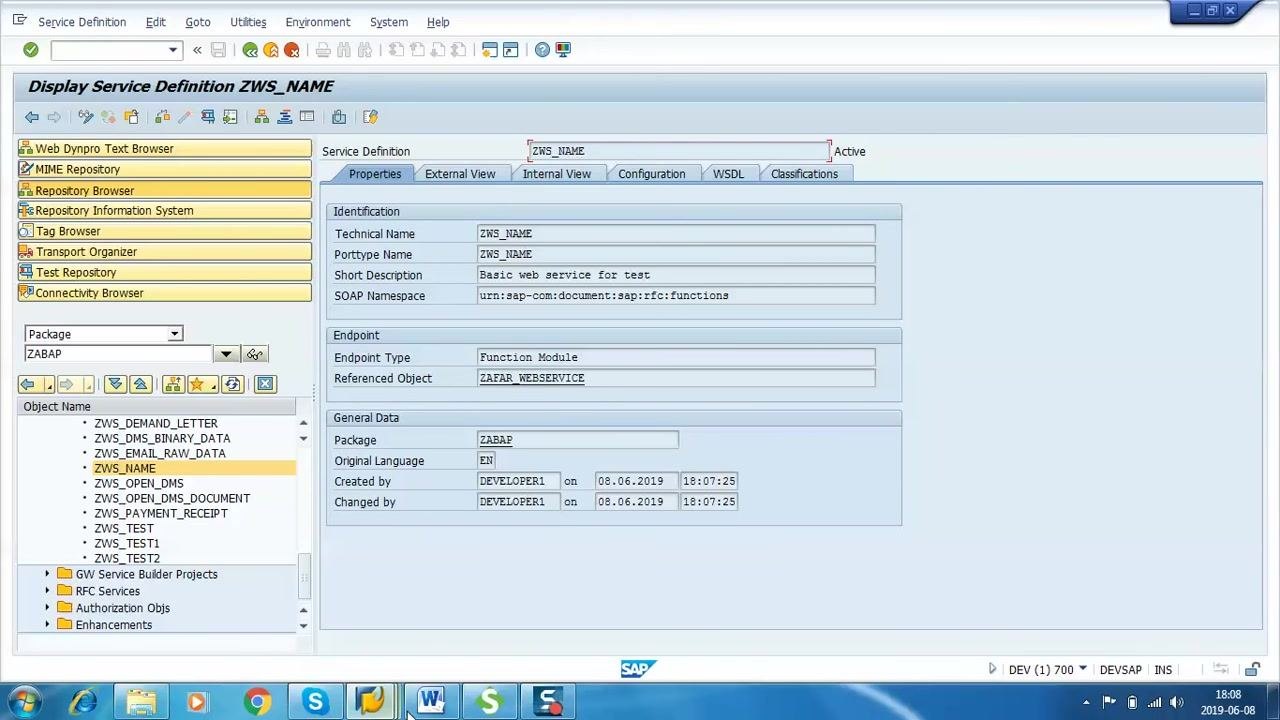The image size is (1280, 720).
Task: Click the Display glasses icon next to ZABAP
Action: [255, 354]
